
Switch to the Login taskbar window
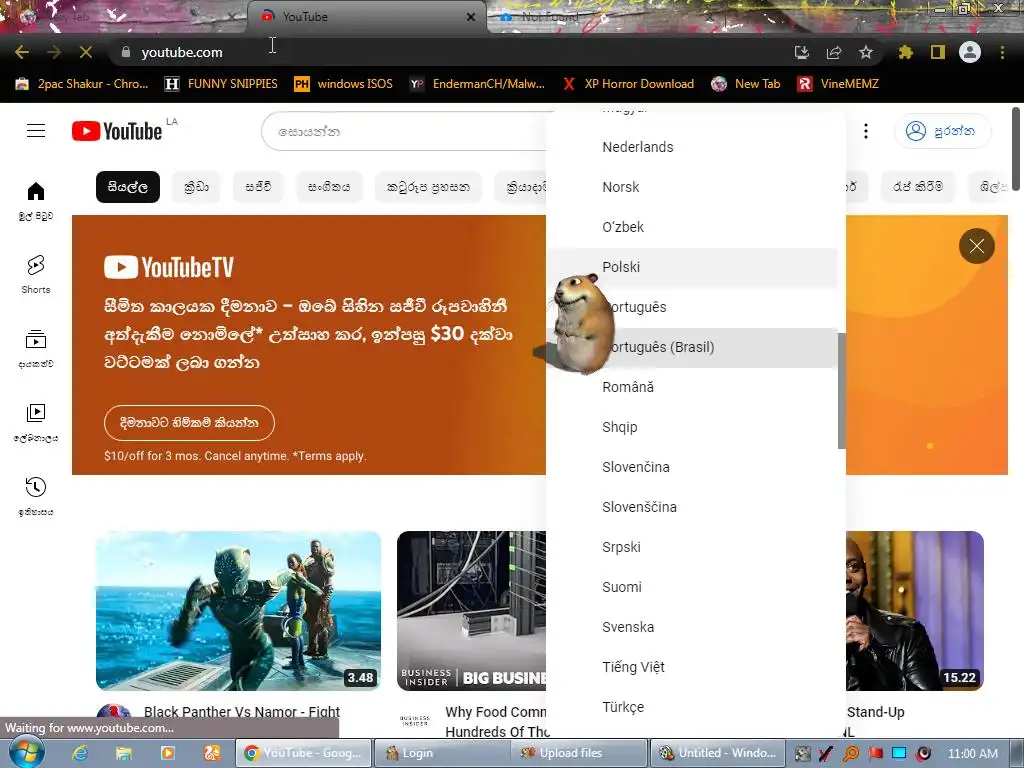441,753
